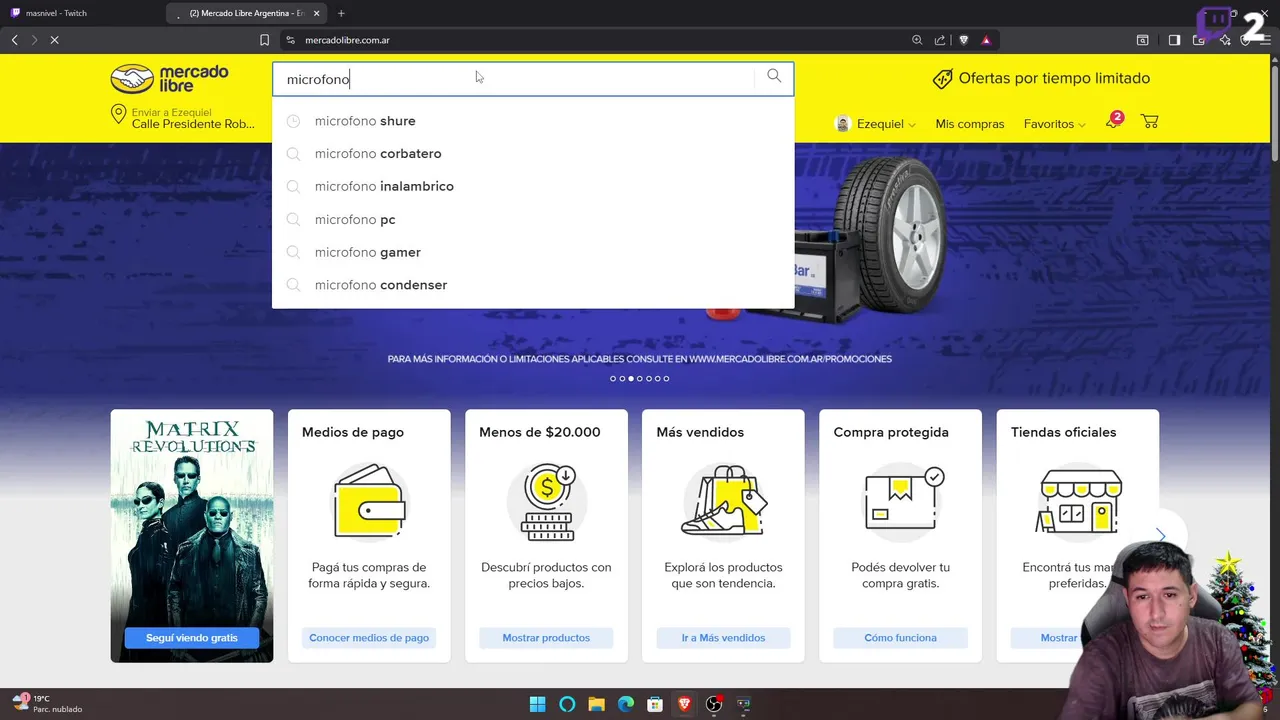Viewport: 1280px width, 720px height.
Task: Select the last banner carousel dot
Action: coord(666,379)
